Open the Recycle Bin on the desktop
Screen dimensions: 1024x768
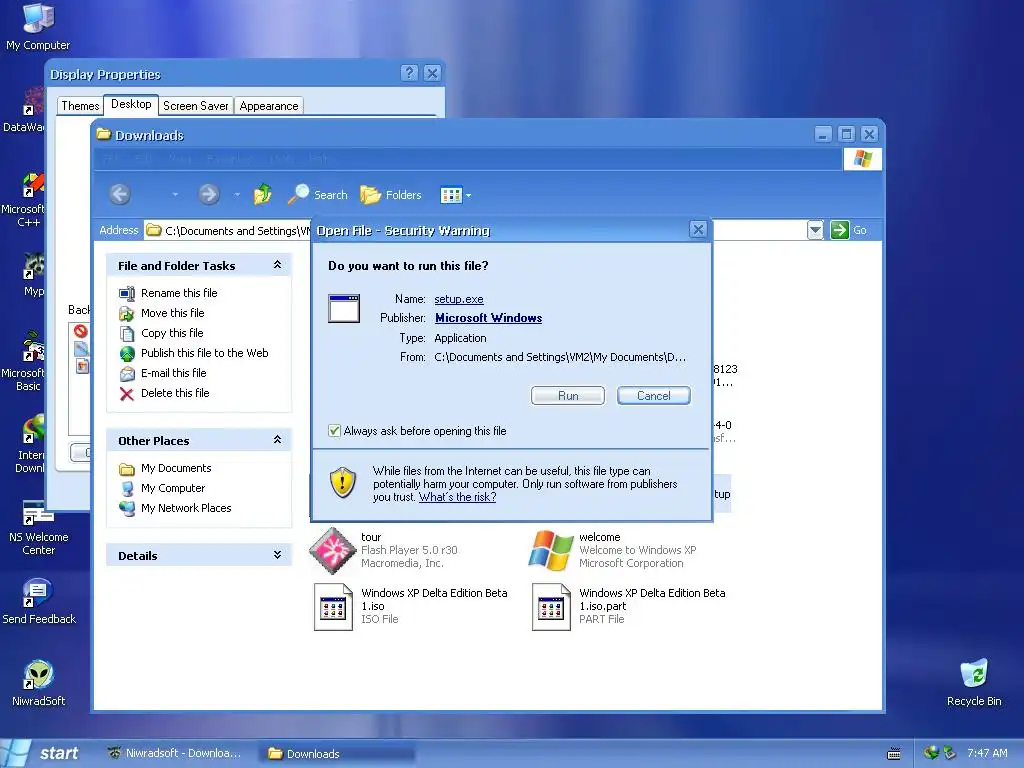974,682
